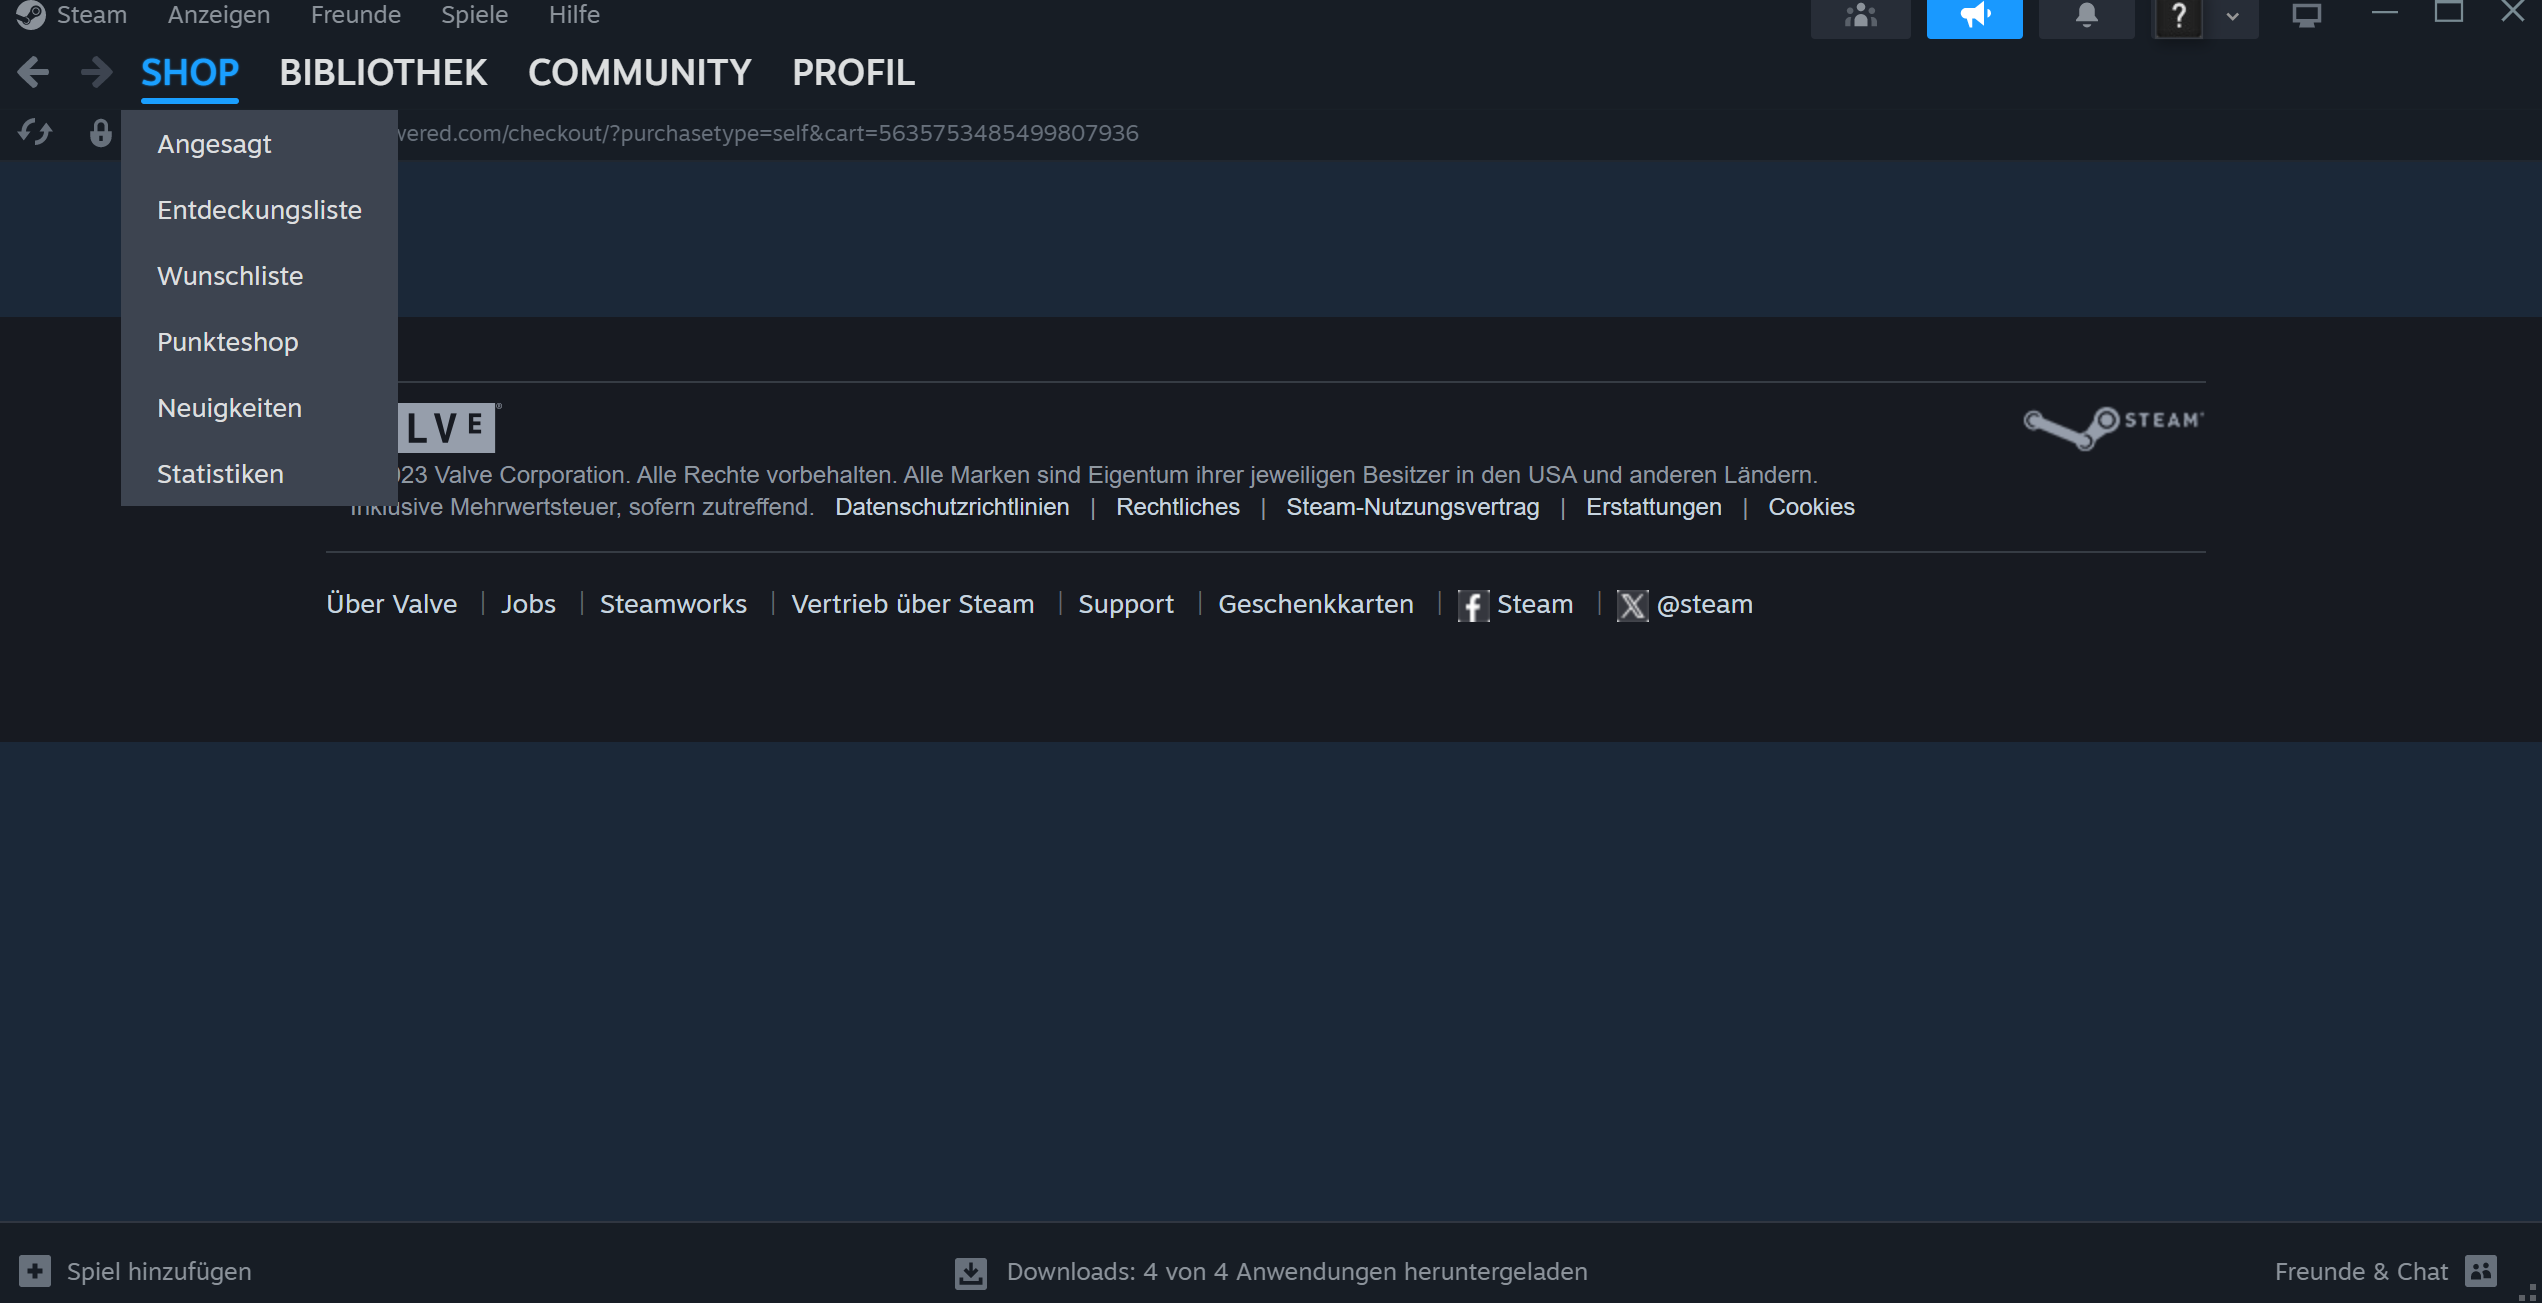Viewport: 2542px width, 1303px height.
Task: Open the chevron next to the help icon
Action: [2231, 16]
